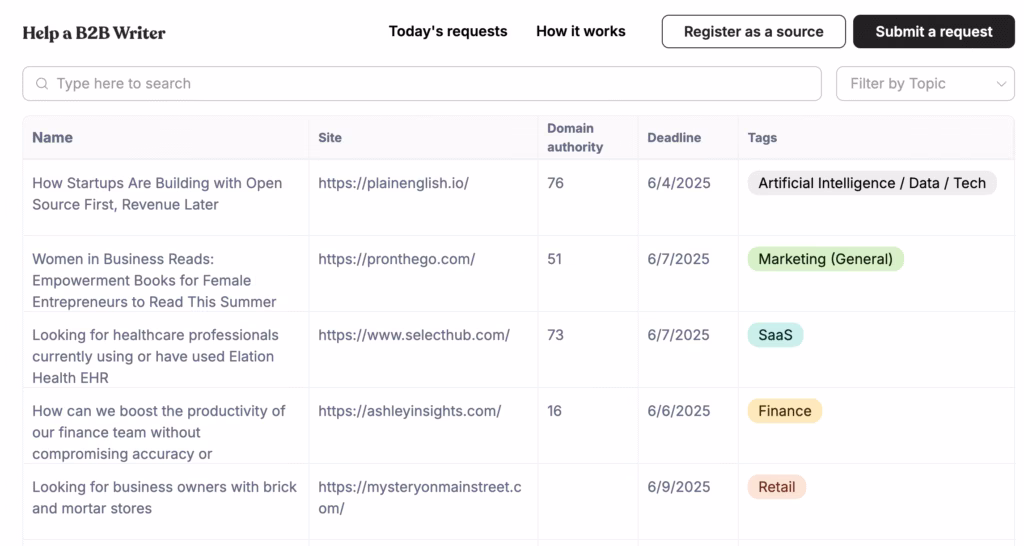The height and width of the screenshot is (546, 1024).
Task: Focus the Type here to search field
Action: 430,84
